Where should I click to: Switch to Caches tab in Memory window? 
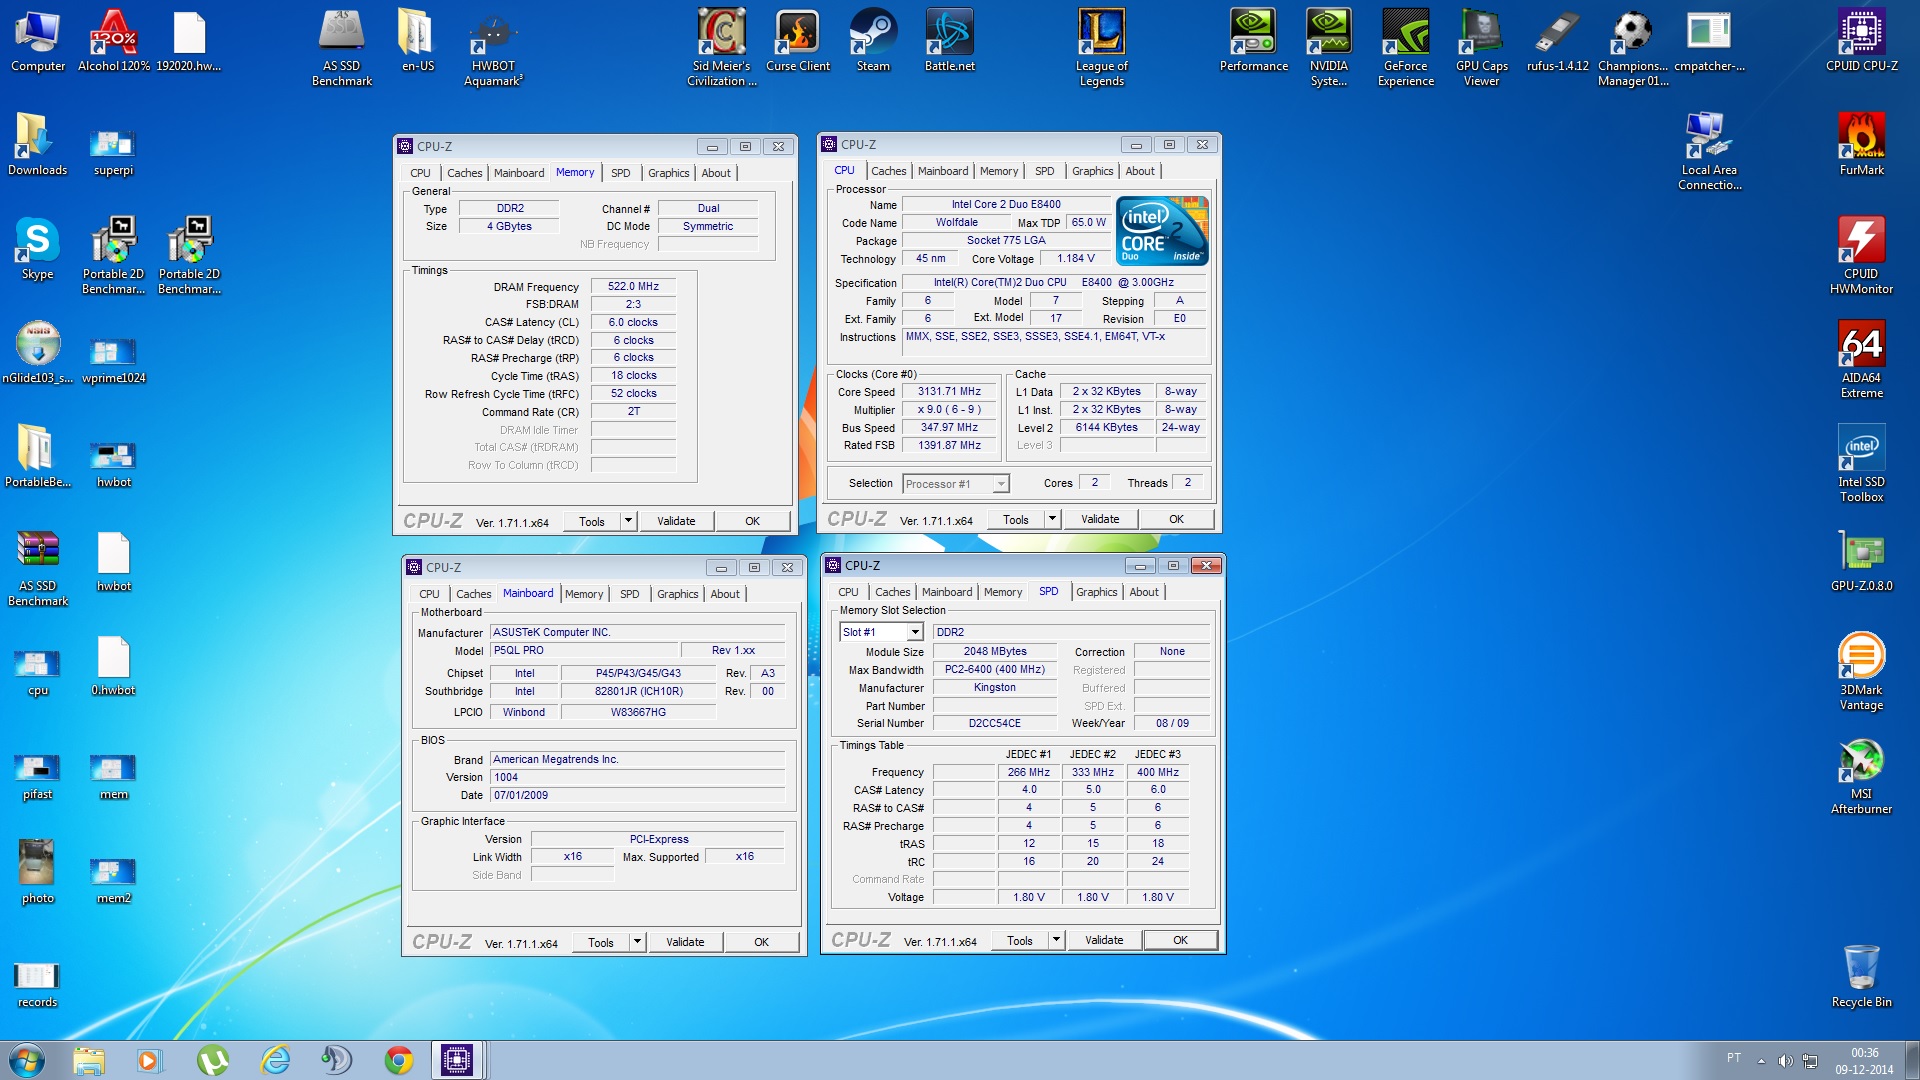(464, 173)
